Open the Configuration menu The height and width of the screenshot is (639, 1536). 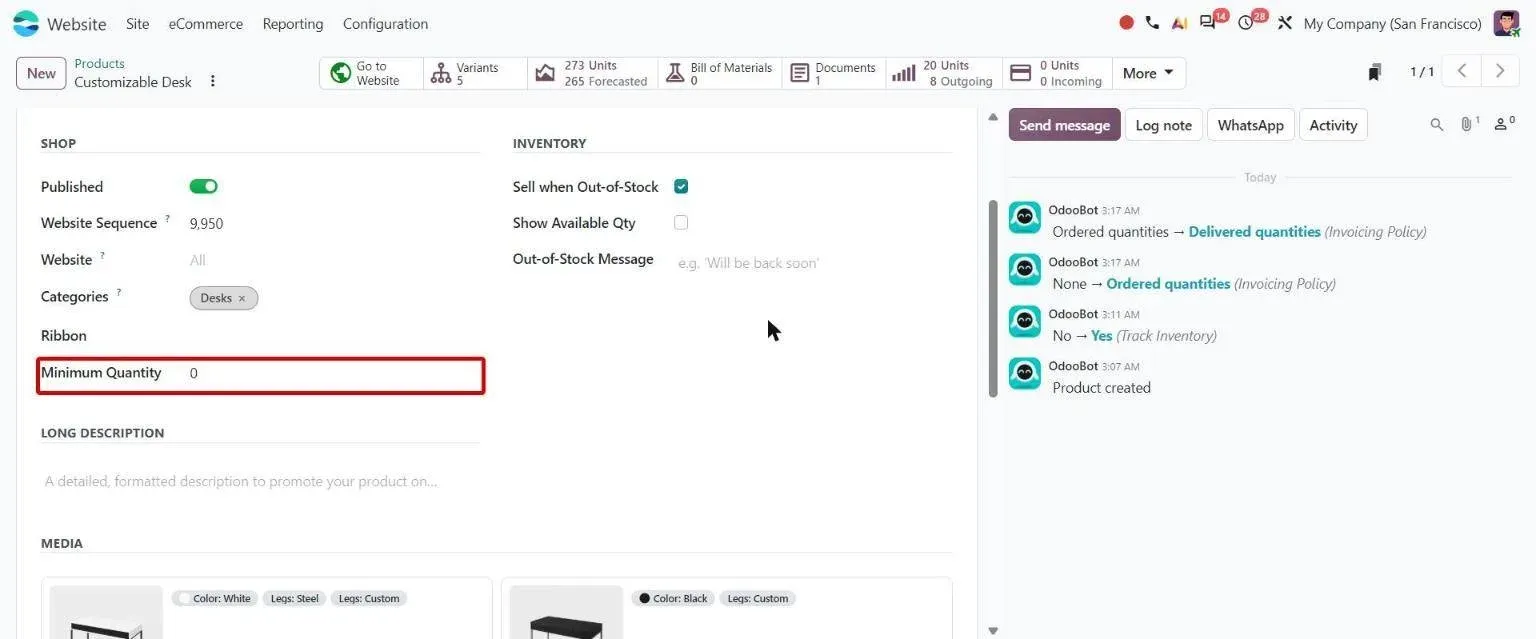(385, 23)
